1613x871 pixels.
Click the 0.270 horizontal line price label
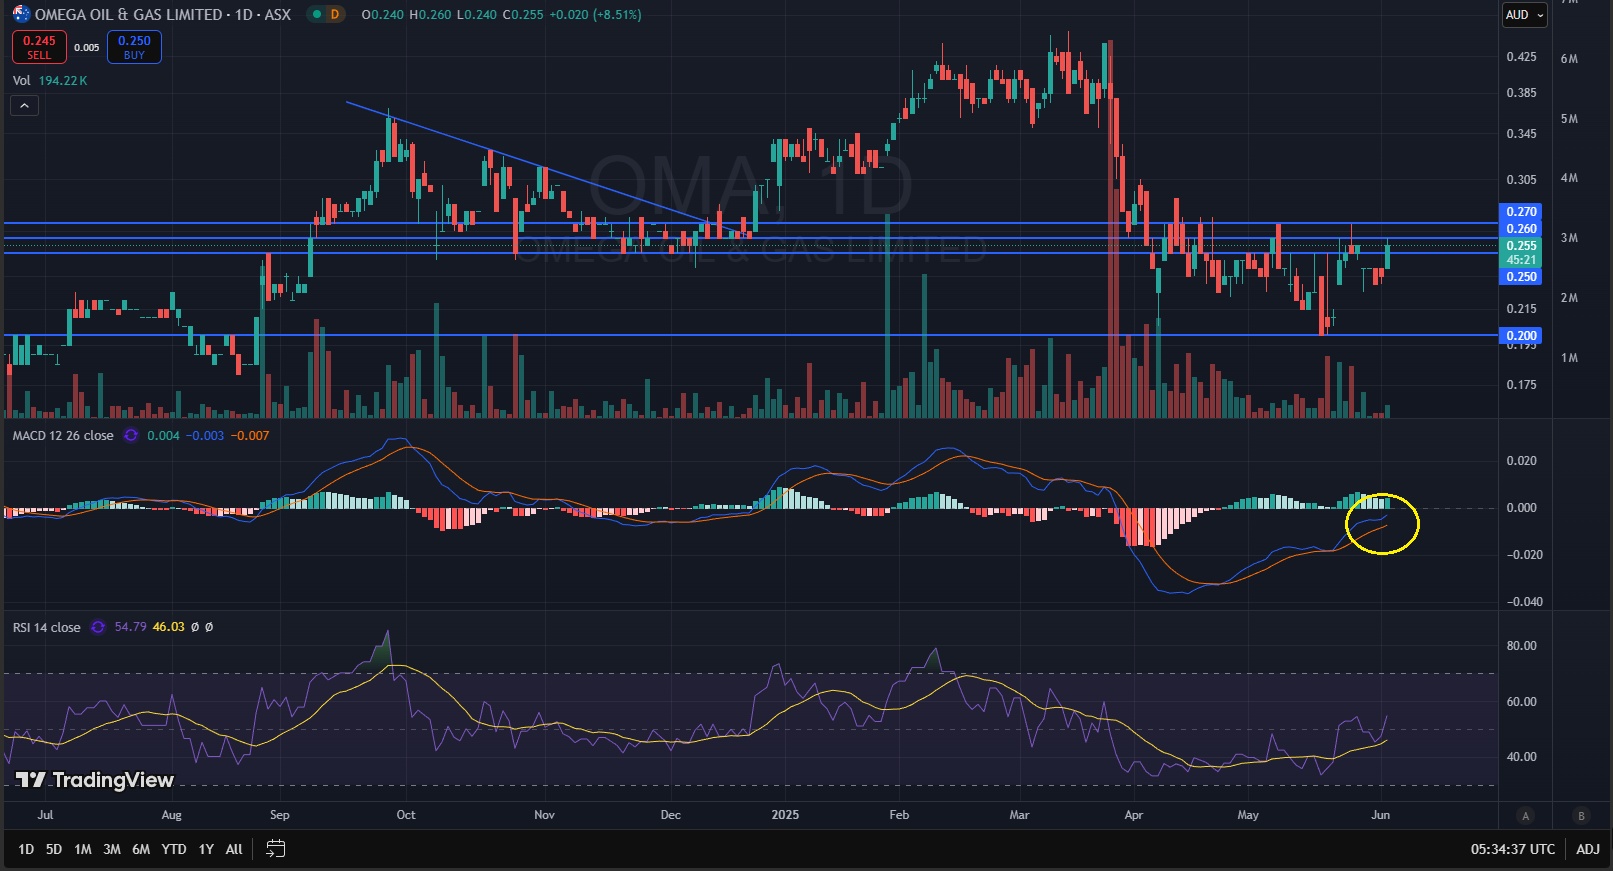coord(1521,212)
